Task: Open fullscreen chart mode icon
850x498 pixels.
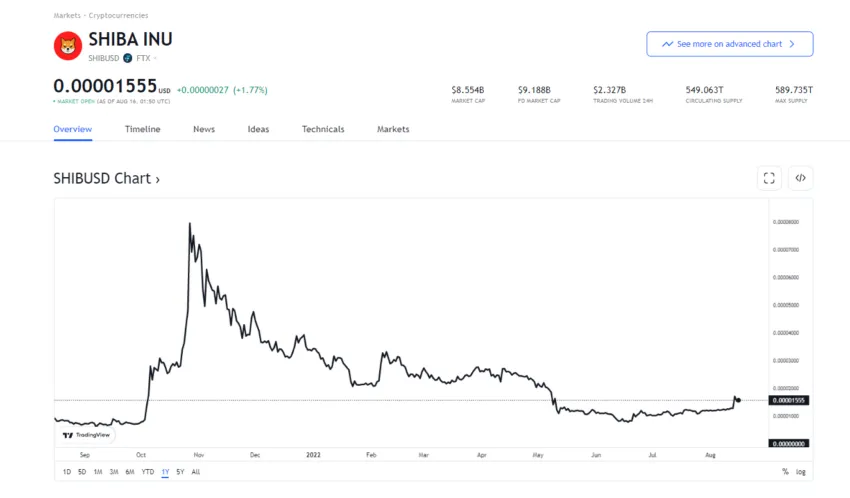Action: (769, 178)
